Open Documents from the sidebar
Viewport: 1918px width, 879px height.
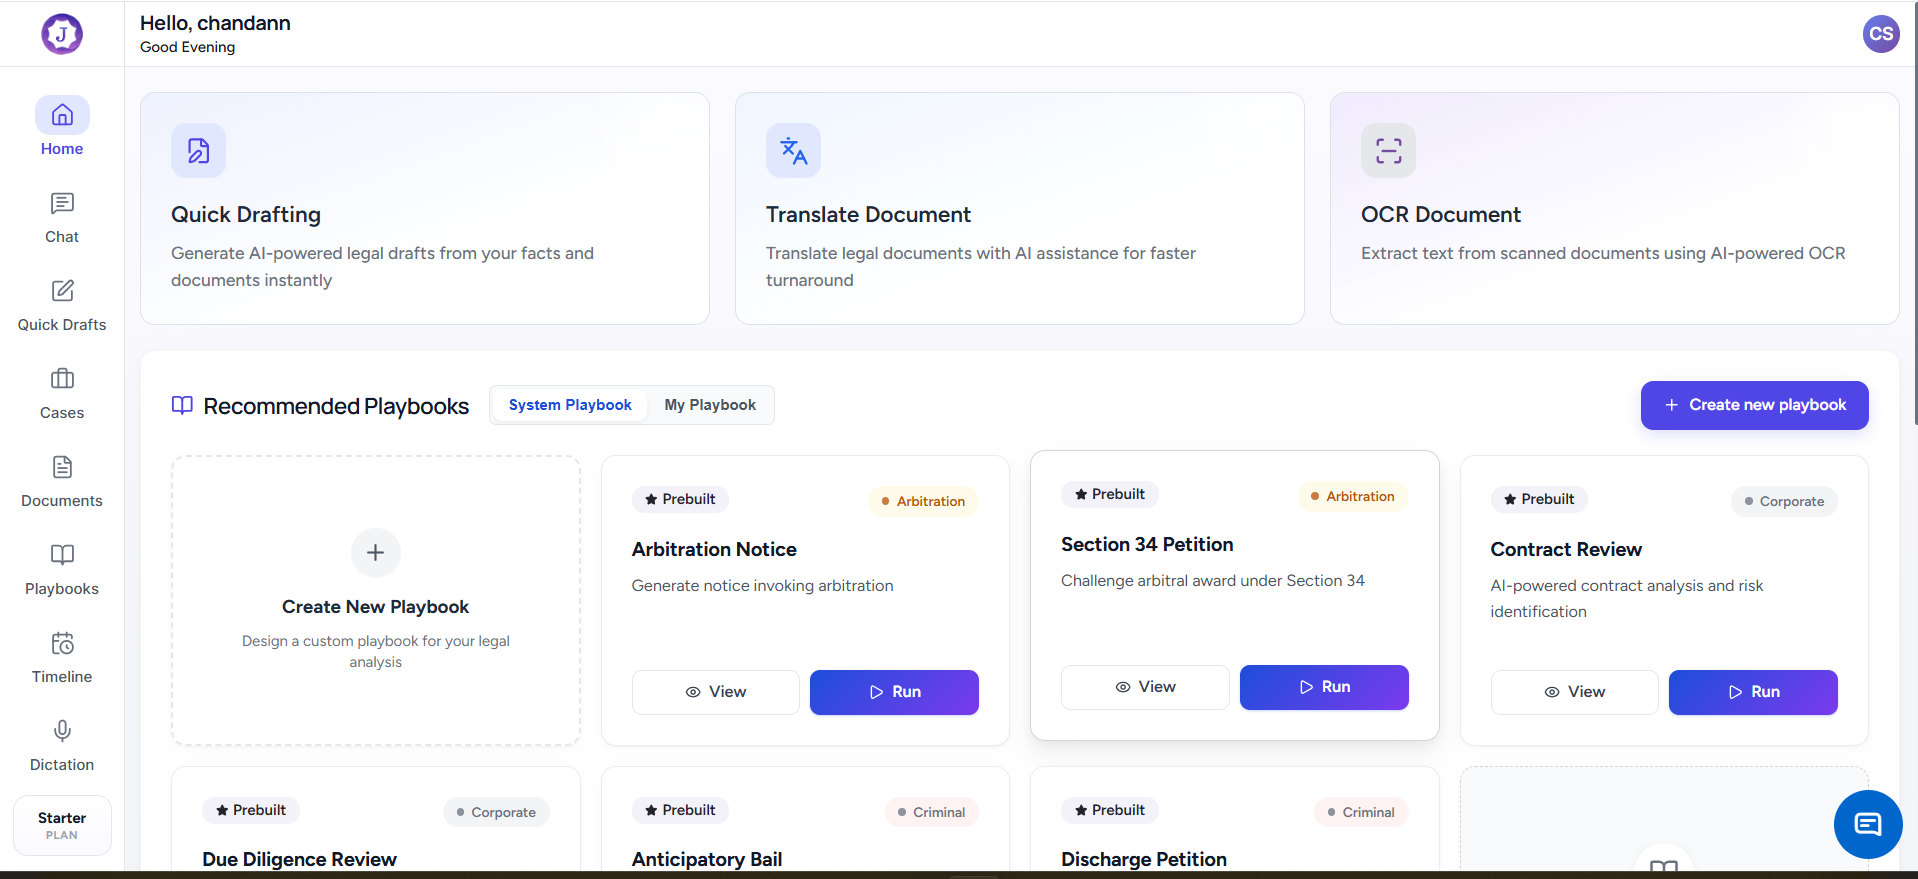click(62, 482)
